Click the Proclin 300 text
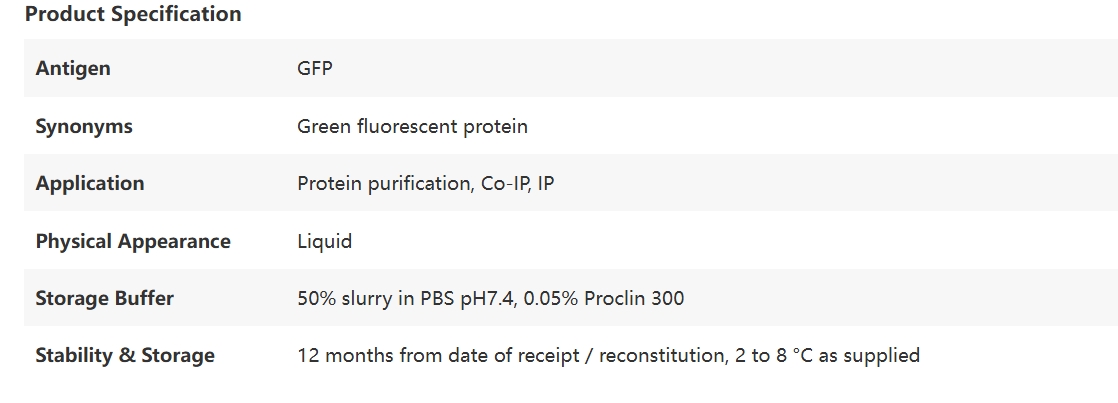The width and height of the screenshot is (1118, 403). [634, 299]
